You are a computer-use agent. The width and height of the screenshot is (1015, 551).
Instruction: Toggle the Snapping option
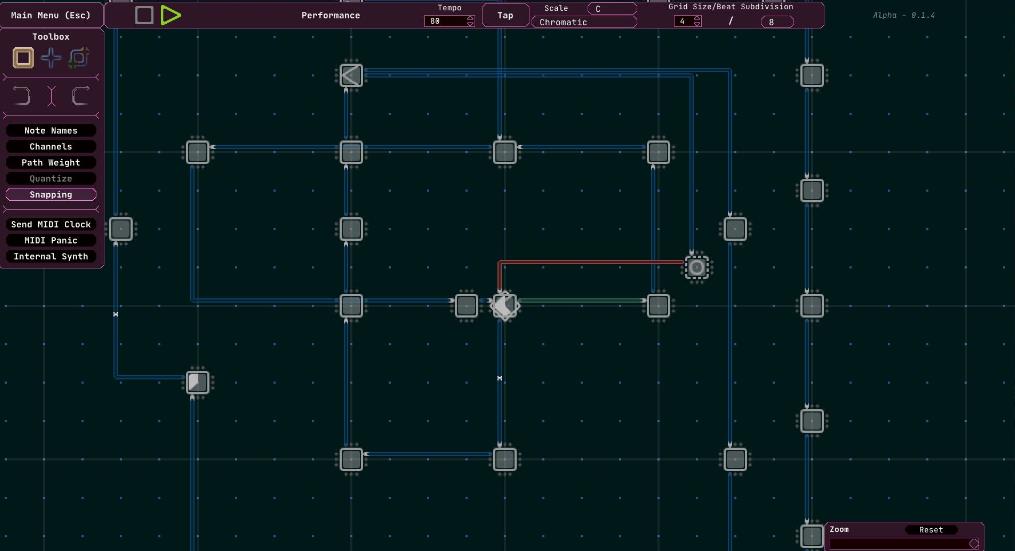tap(51, 195)
